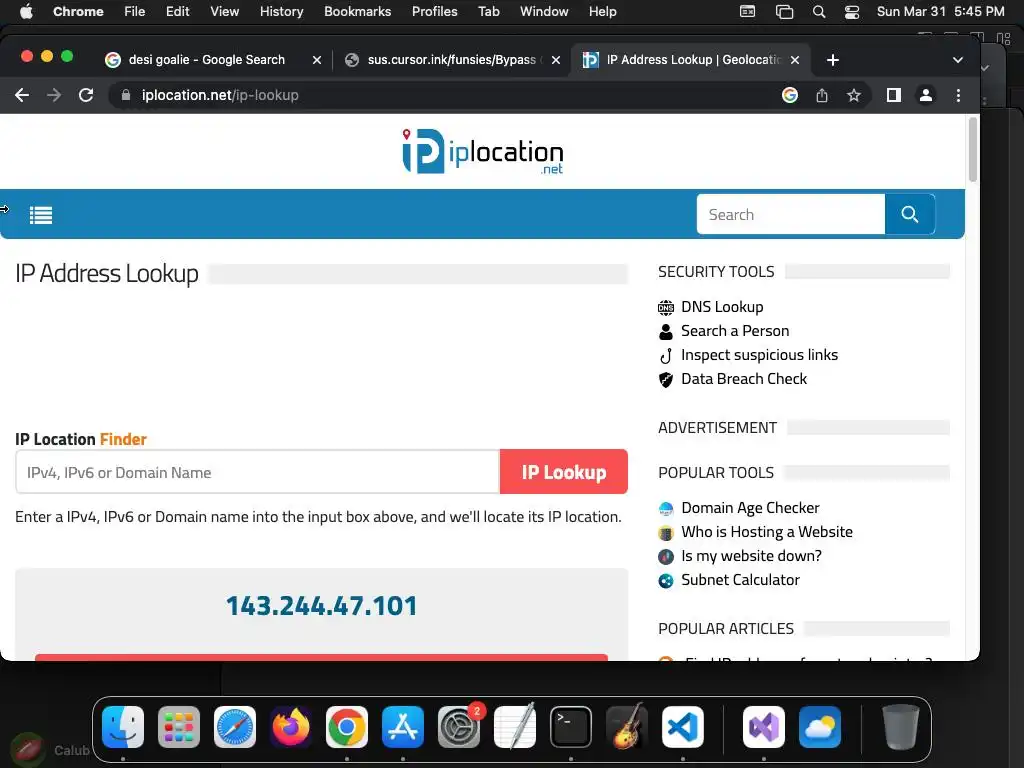The height and width of the screenshot is (768, 1024).
Task: Open the Search a Person link
Action: (x=735, y=331)
